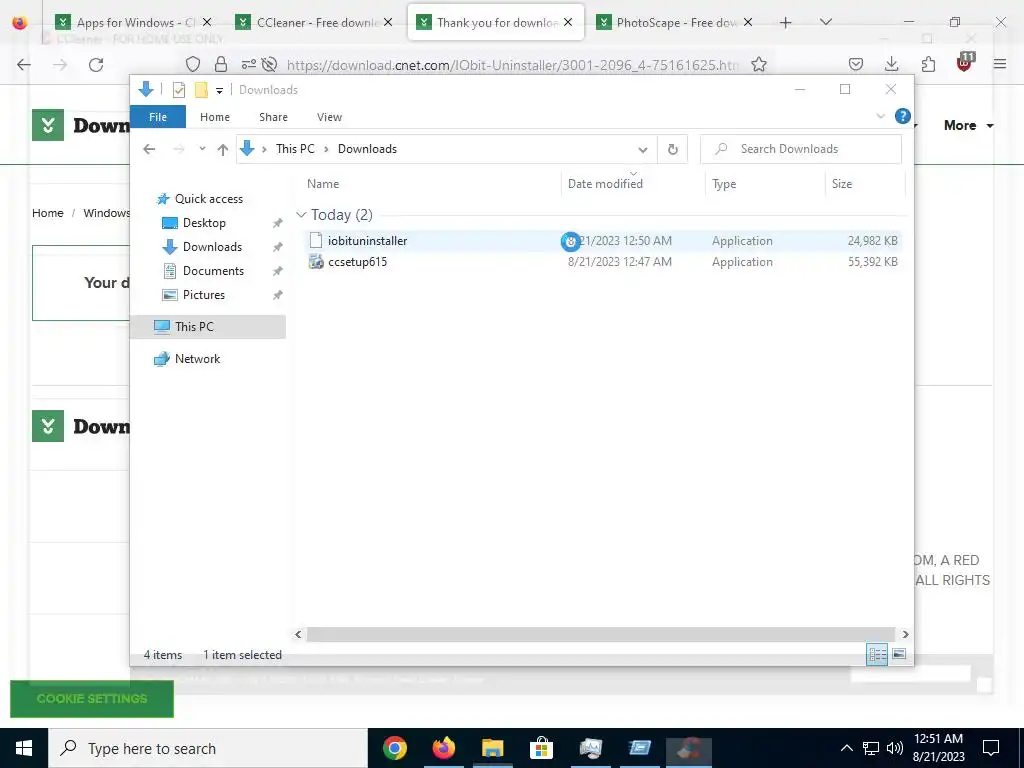This screenshot has height=768, width=1024.
Task: Select Pictures in navigation pane
Action: coord(203,295)
